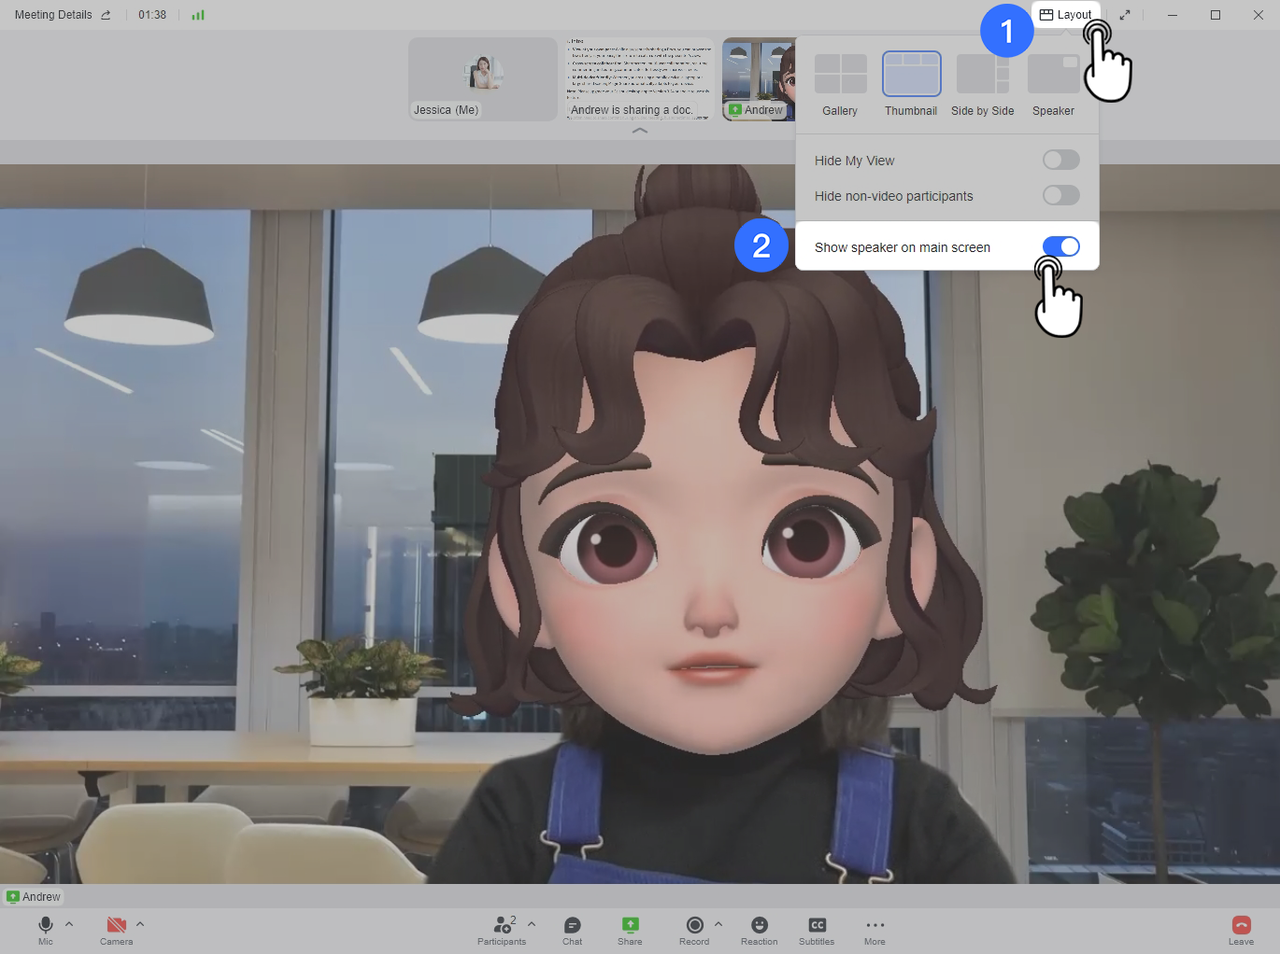Screen dimensions: 1280x954
Task: Open the Layout menu
Action: point(1065,14)
